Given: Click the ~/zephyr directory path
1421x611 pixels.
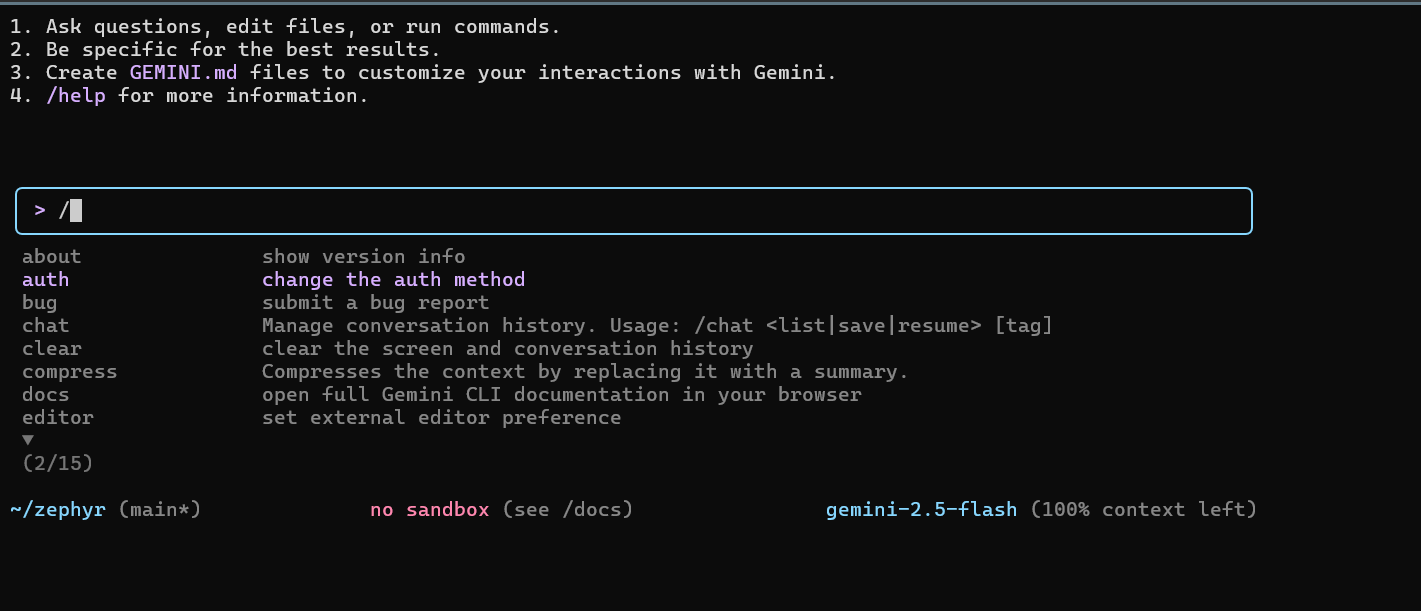Looking at the screenshot, I should 58,510.
